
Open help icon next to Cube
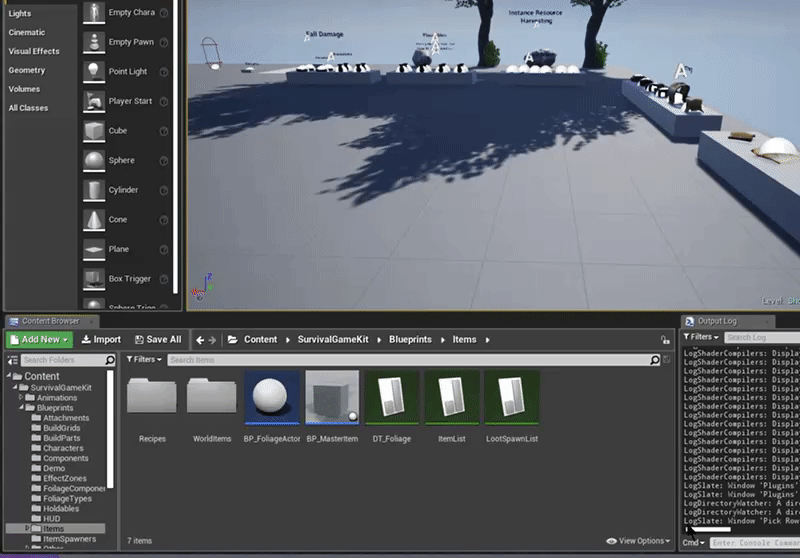pos(164,132)
